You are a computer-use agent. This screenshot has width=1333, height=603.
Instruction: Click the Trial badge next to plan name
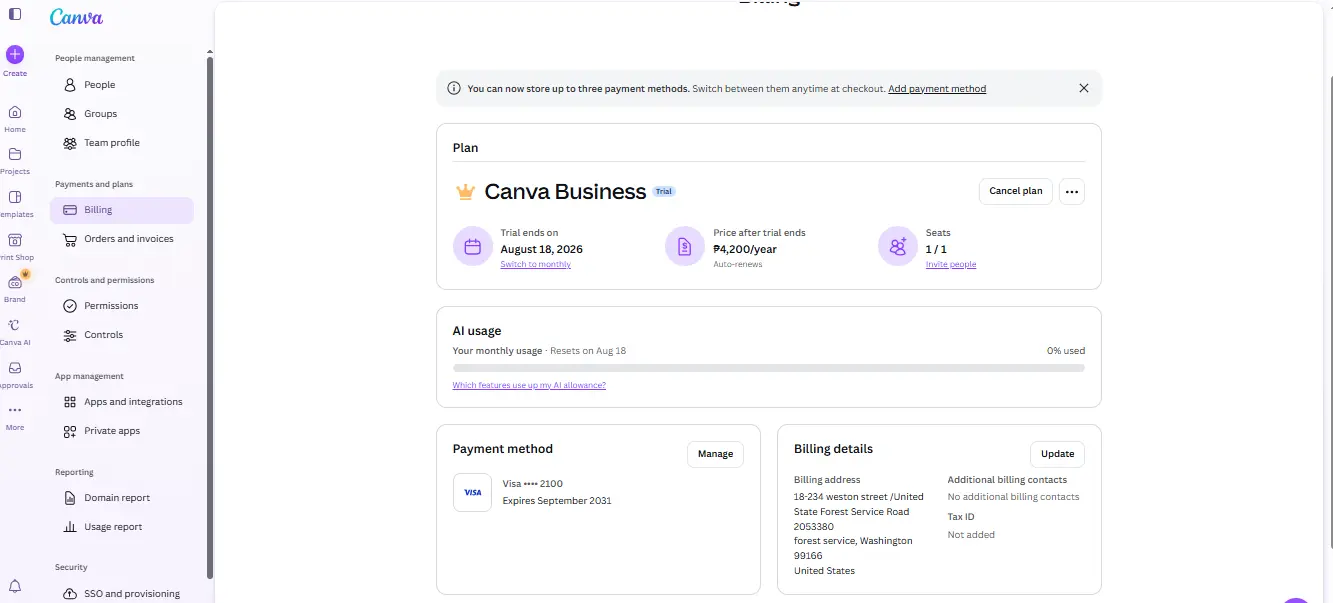coord(664,191)
